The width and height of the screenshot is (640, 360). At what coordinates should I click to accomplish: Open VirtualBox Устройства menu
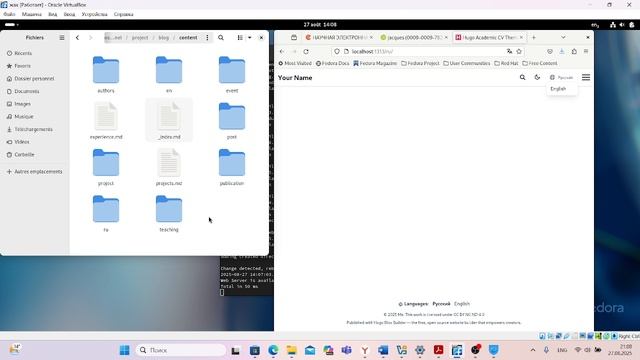[x=94, y=14]
